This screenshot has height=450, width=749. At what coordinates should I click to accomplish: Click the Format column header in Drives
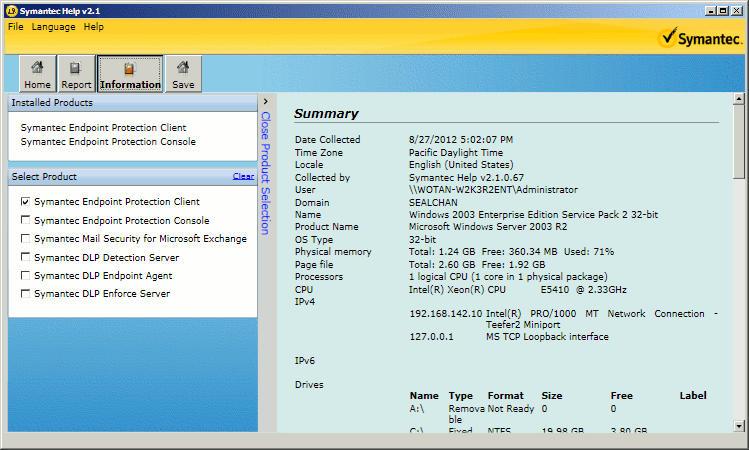point(505,396)
